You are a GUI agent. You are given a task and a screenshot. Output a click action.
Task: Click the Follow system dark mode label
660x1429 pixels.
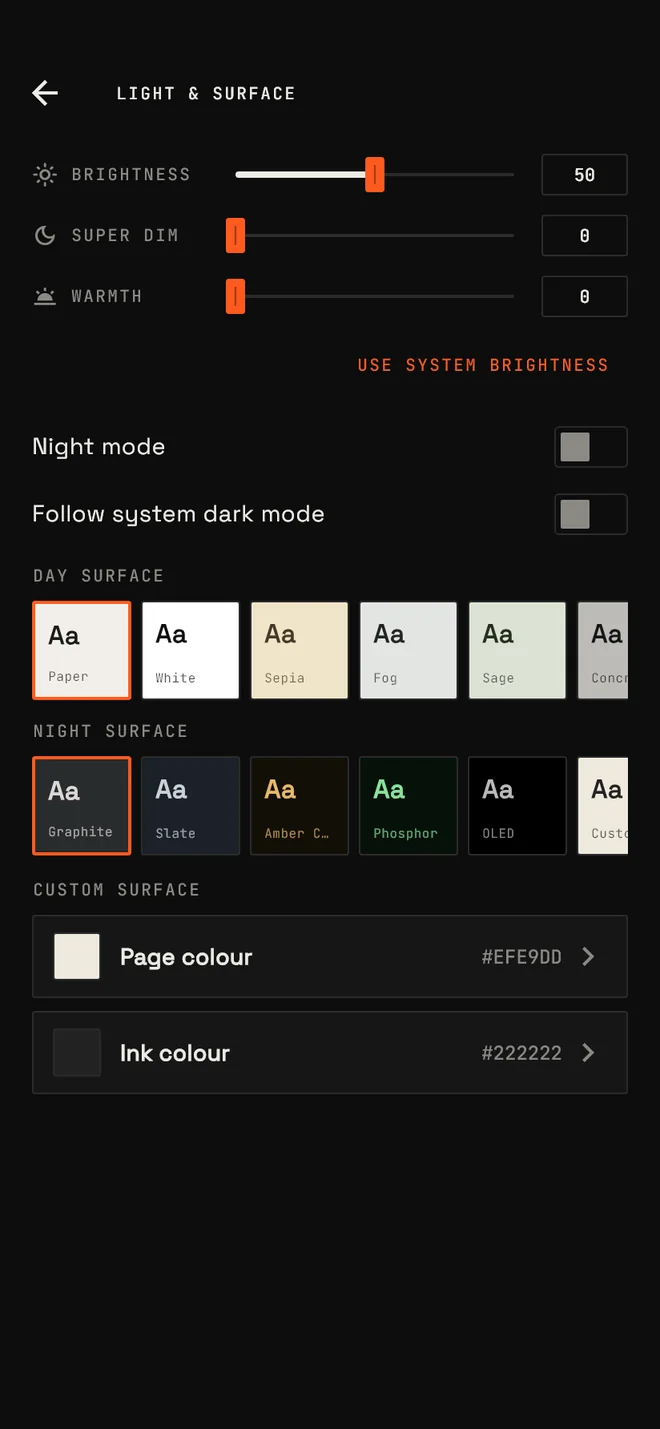click(x=179, y=514)
